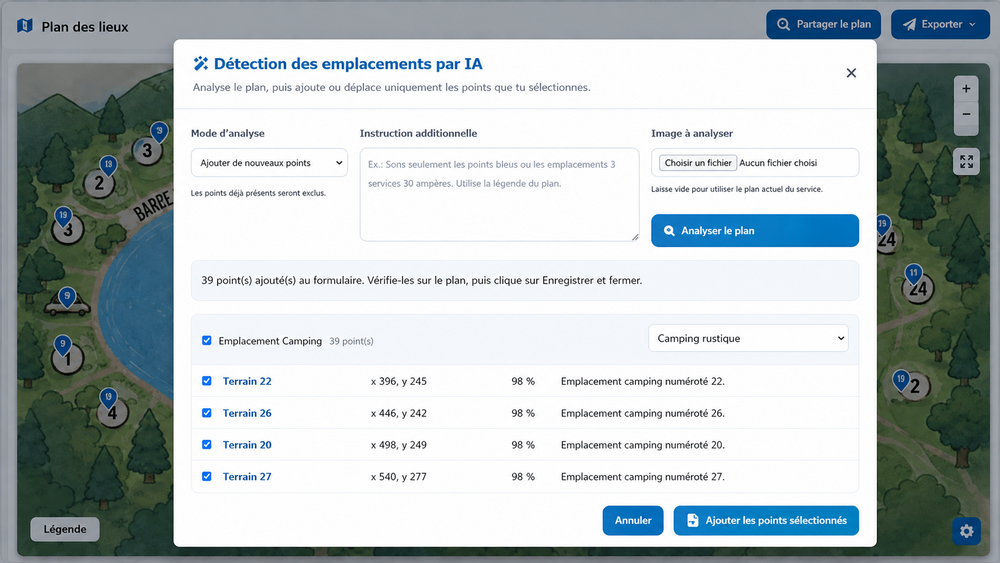Toggle the Emplacement Camping group checkbox
Image resolution: width=1000 pixels, height=563 pixels.
click(x=207, y=340)
